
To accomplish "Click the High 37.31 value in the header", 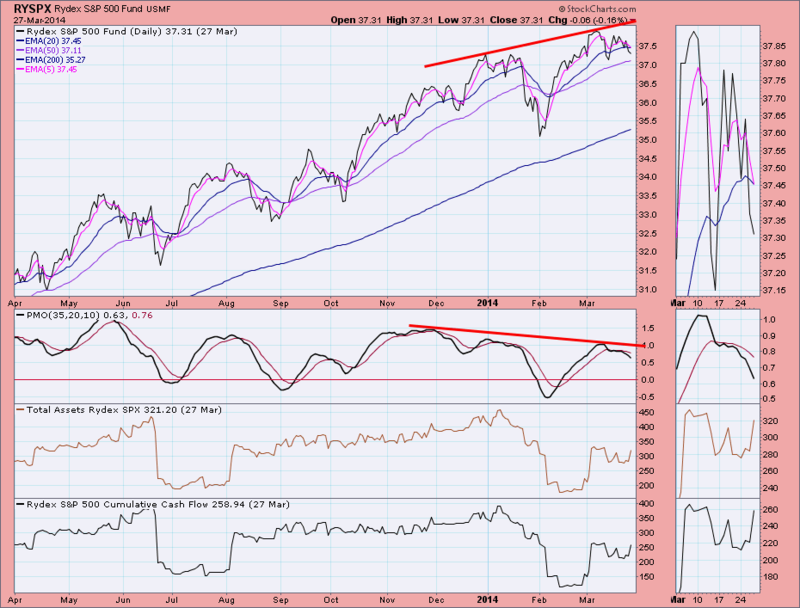I will pos(410,20).
